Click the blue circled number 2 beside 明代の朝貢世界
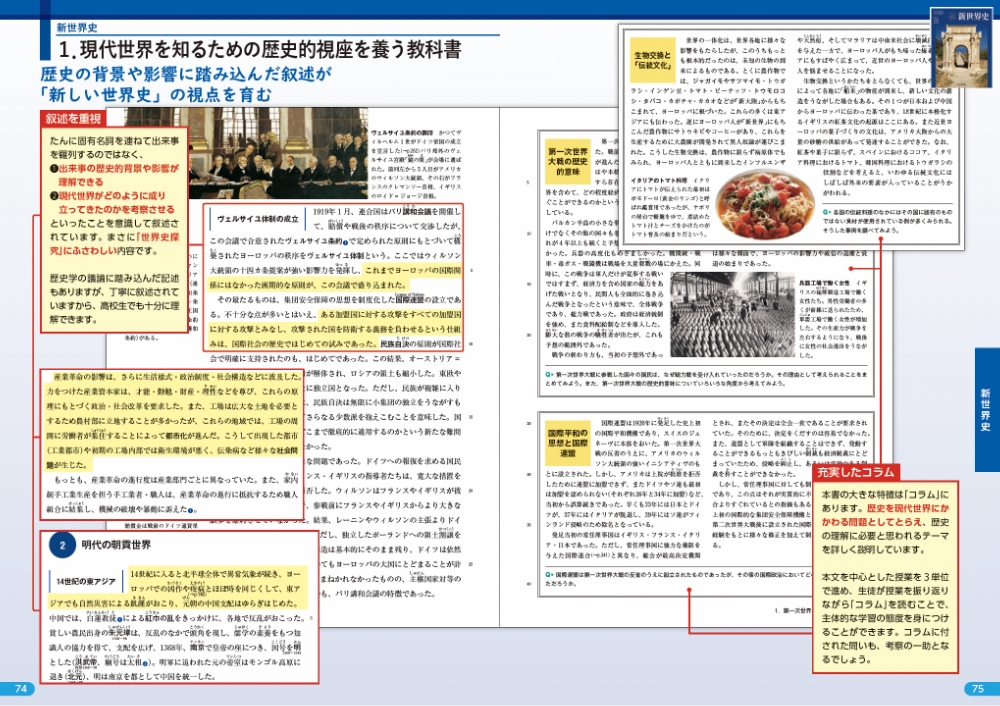The height and width of the screenshot is (706, 1000). click(62, 545)
